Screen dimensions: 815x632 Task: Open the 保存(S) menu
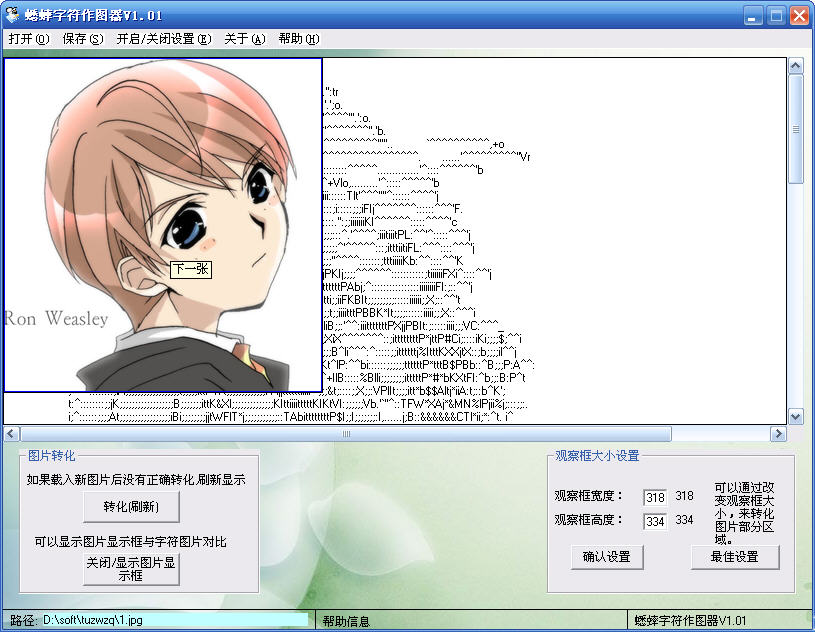83,39
